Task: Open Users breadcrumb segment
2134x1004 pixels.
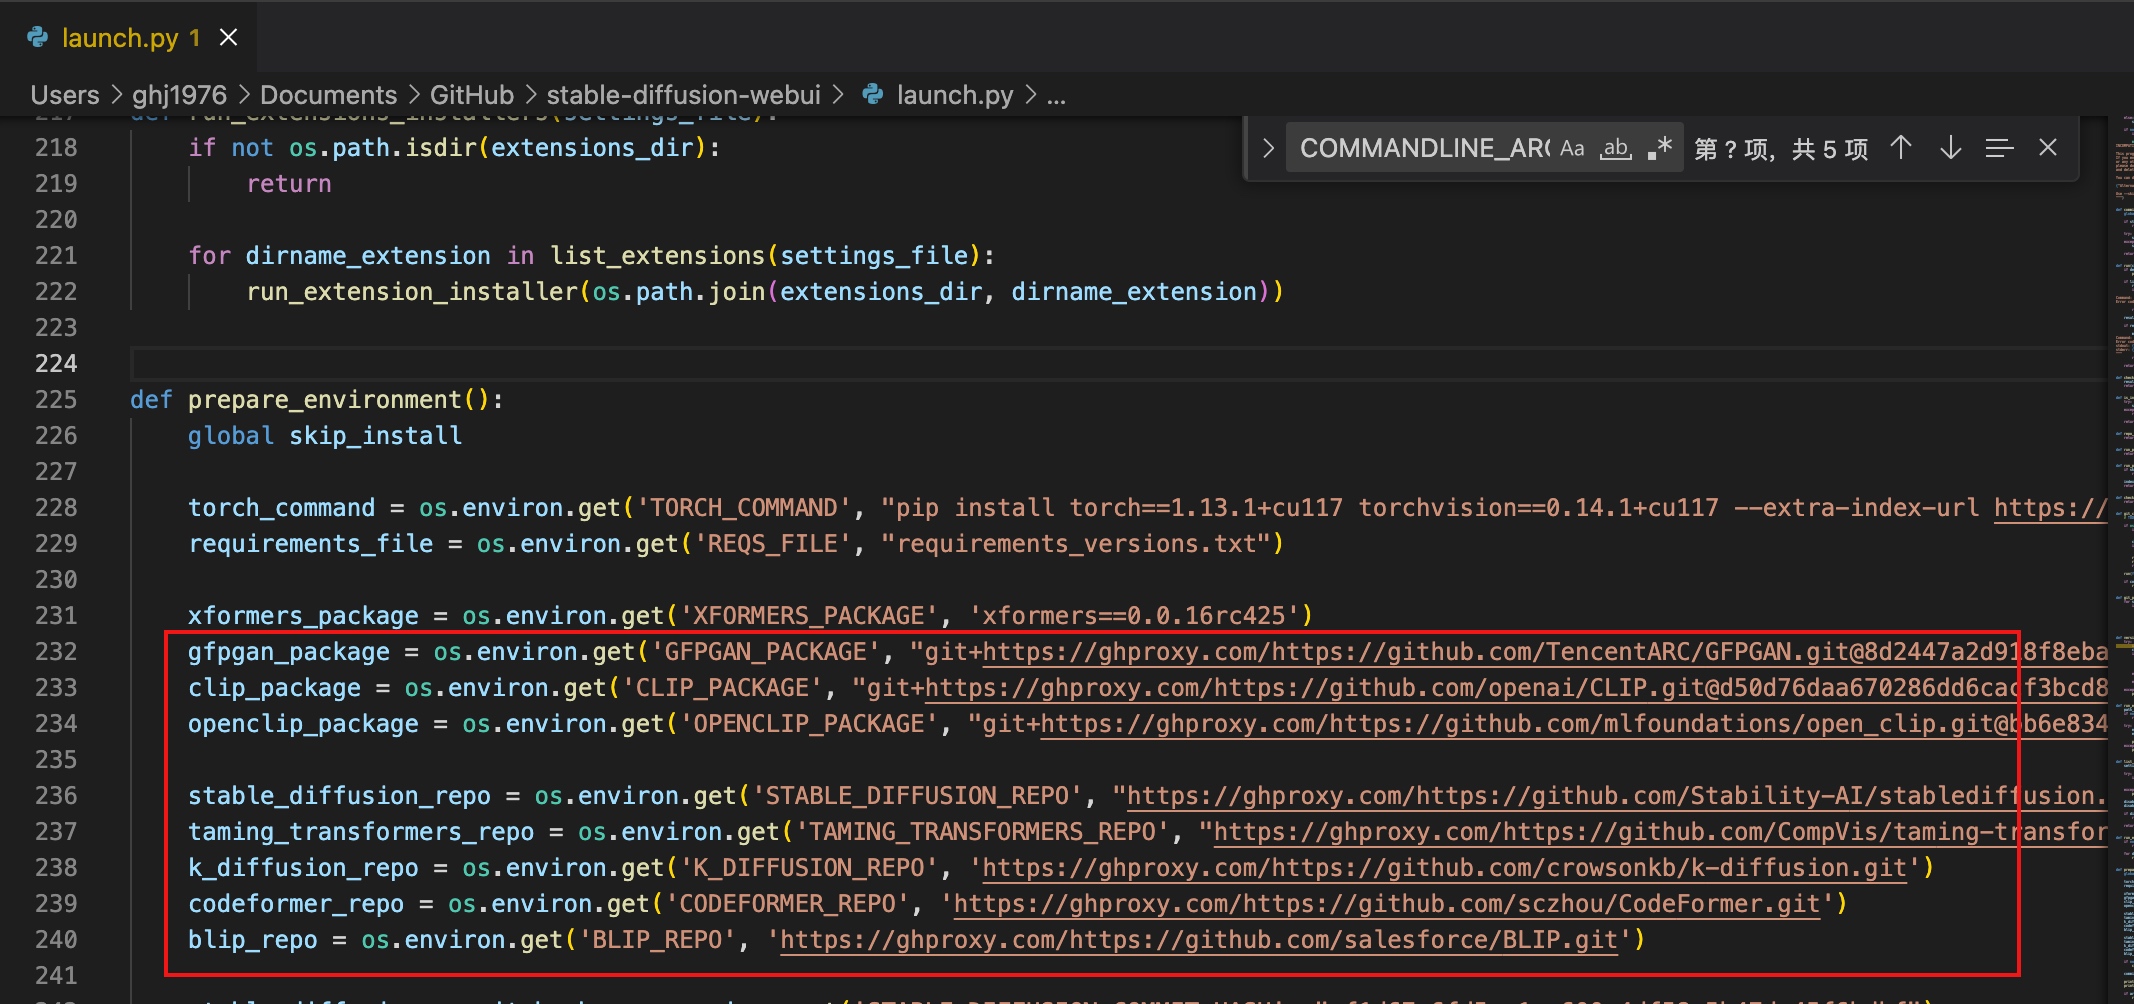Action: coord(65,95)
